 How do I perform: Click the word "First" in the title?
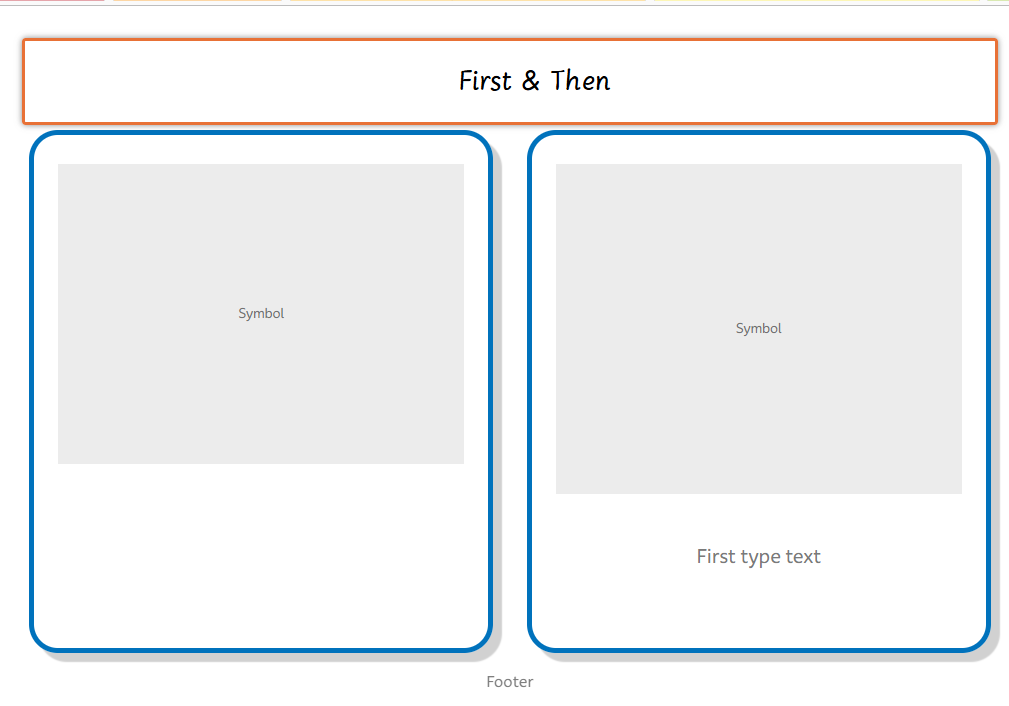[485, 81]
